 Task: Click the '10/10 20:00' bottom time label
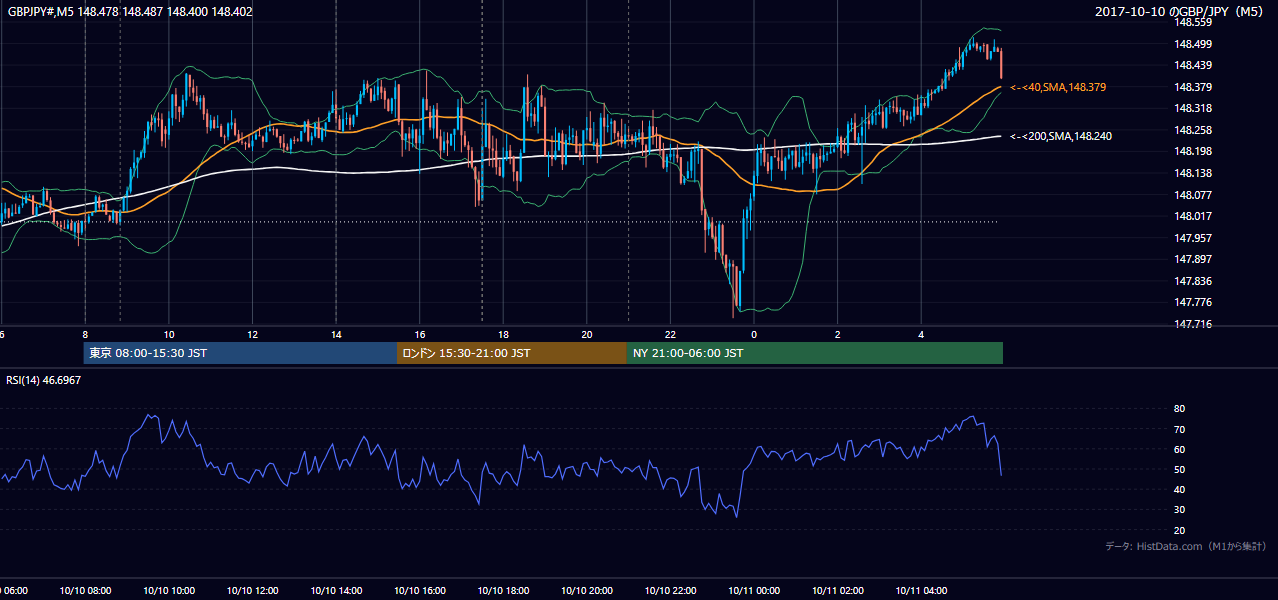coord(587,591)
